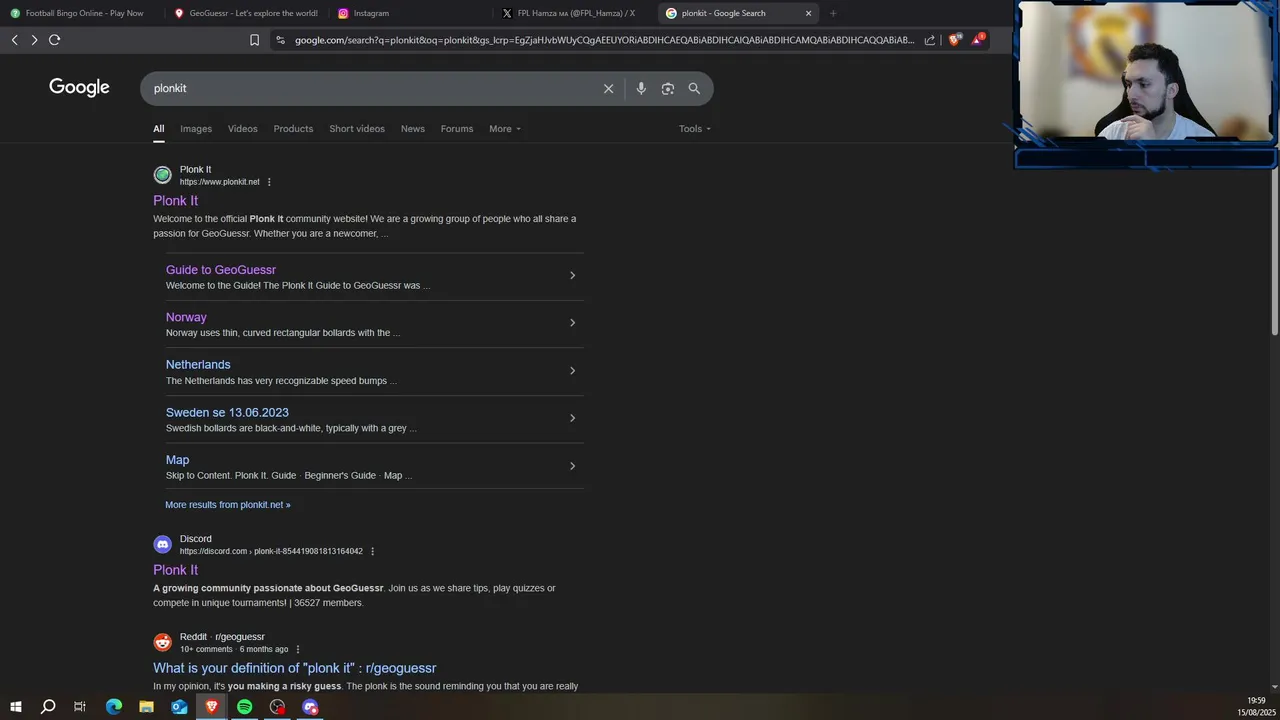Open the Discord Plonk It result title
This screenshot has height=720, width=1280.
click(175, 570)
